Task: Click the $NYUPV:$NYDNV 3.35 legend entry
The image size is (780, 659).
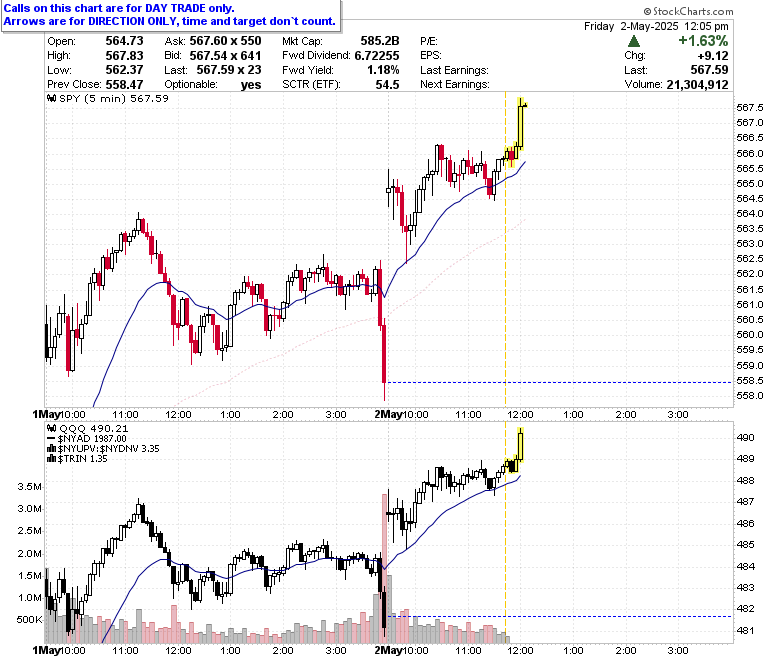Action: point(108,449)
